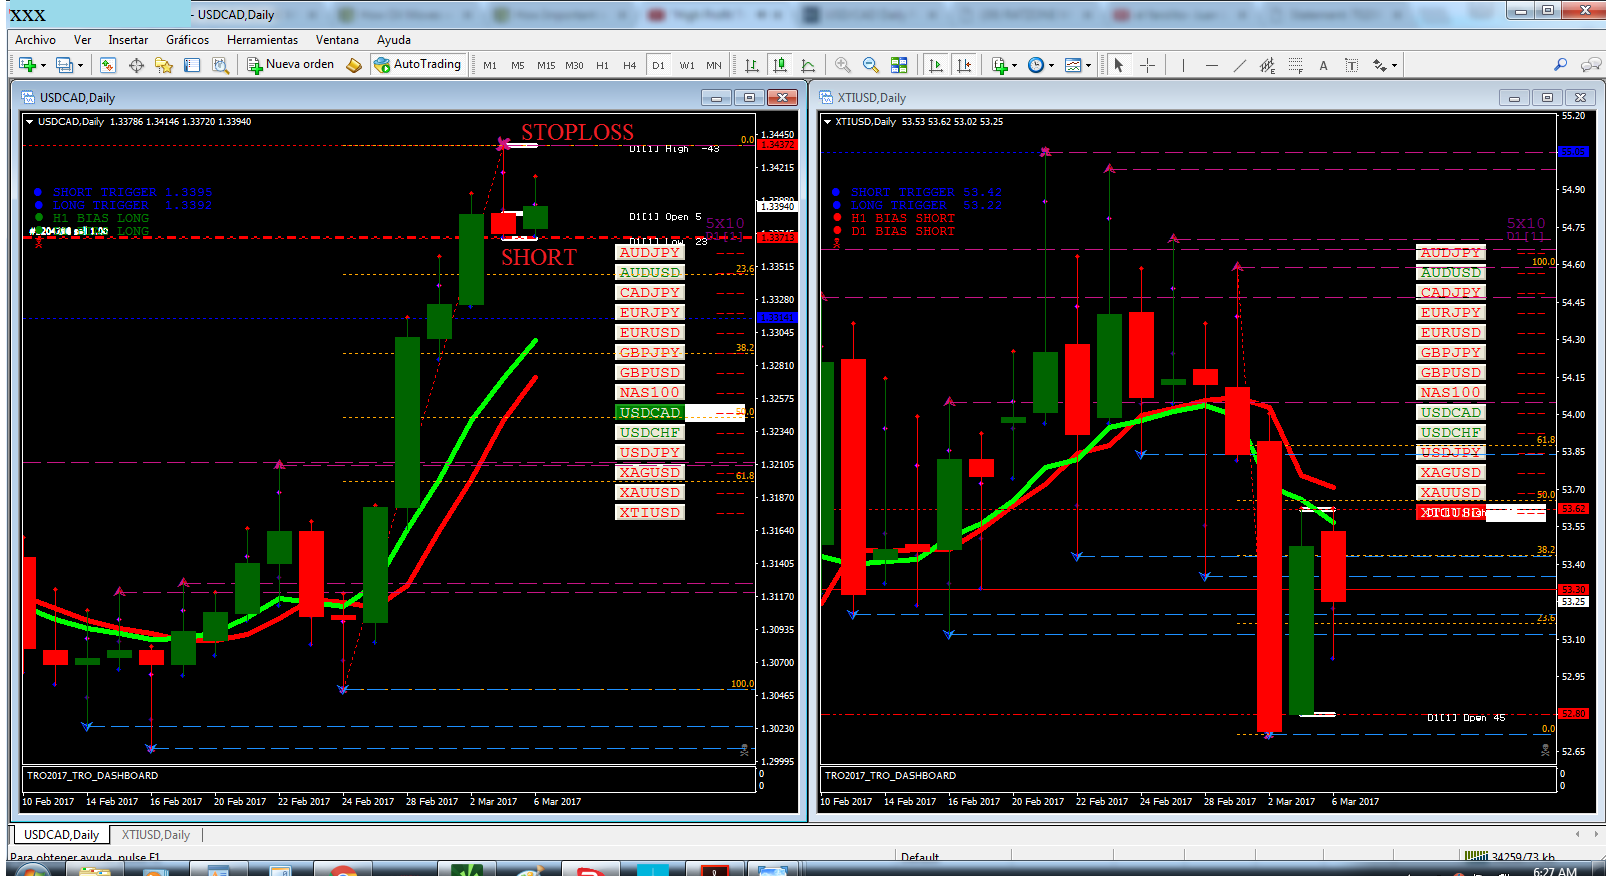1616x876 pixels.
Task: Click the triangle beside XTIUSD,Daily chart header
Action: 827,122
